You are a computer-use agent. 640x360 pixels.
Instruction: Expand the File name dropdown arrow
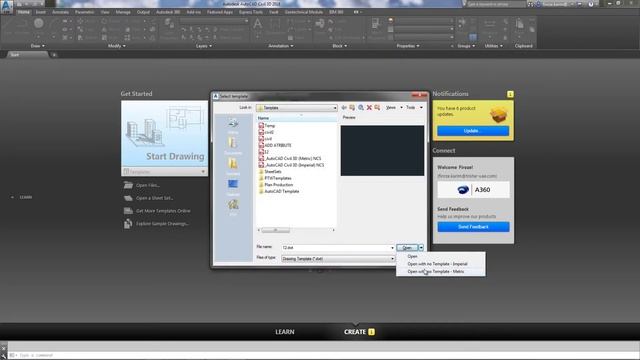[x=392, y=248]
